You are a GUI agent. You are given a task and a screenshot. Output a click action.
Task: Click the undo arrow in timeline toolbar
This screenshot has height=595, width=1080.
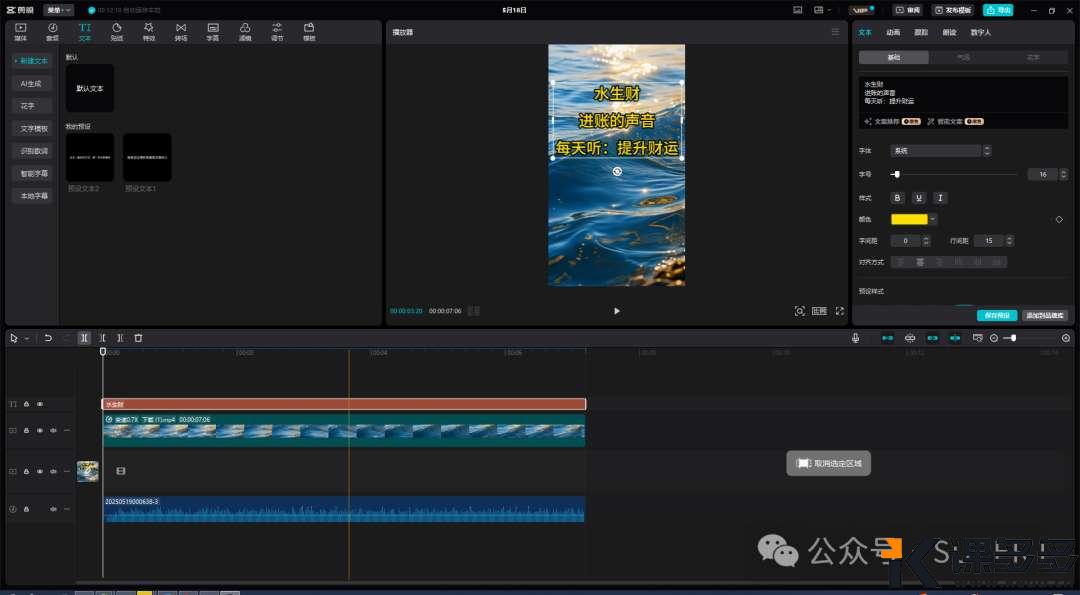[48, 338]
